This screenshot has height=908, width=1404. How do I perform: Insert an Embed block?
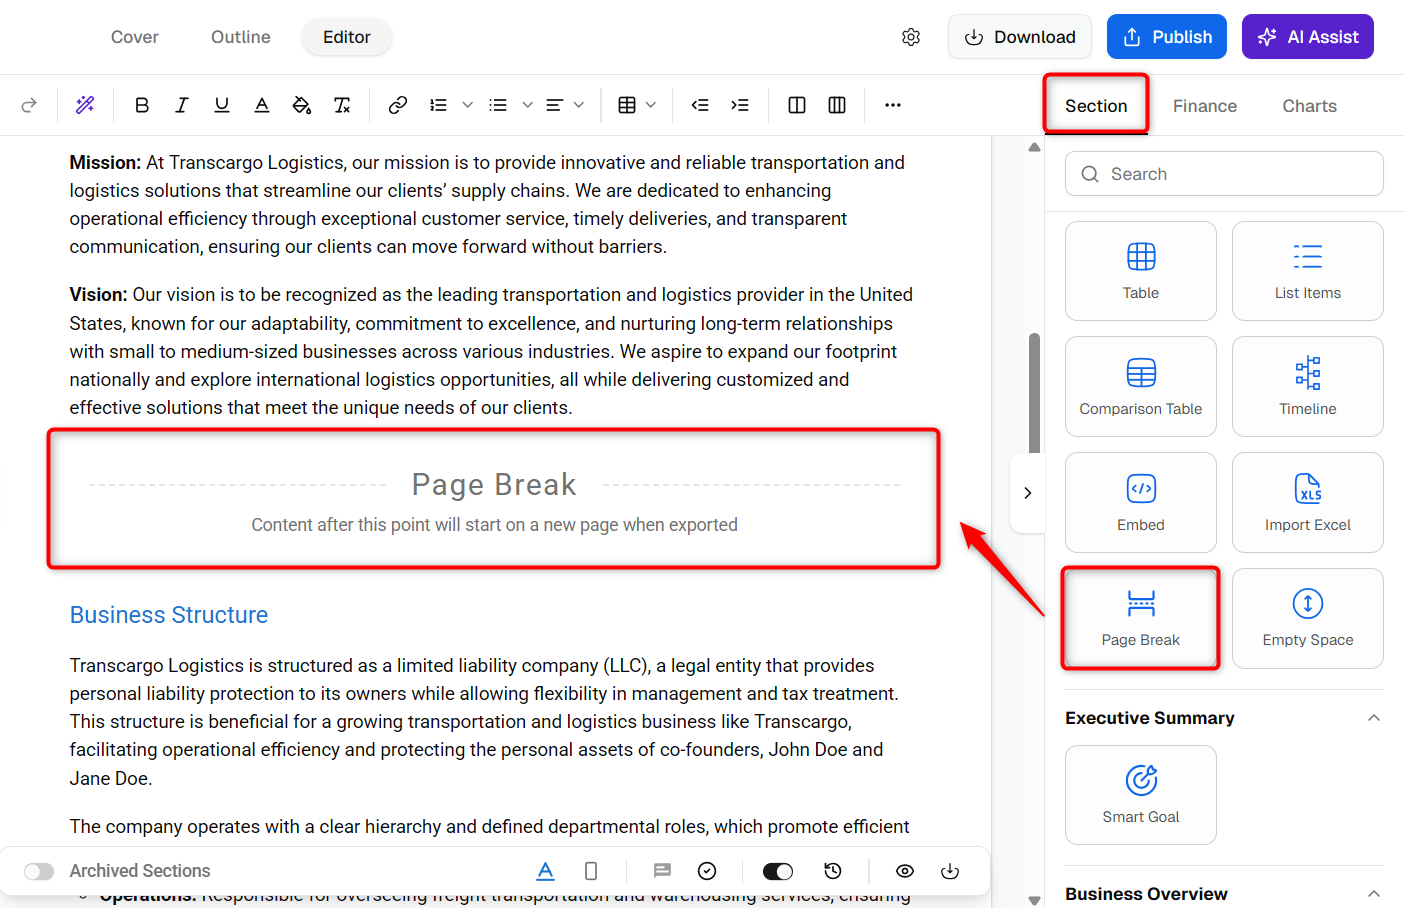[x=1141, y=503]
